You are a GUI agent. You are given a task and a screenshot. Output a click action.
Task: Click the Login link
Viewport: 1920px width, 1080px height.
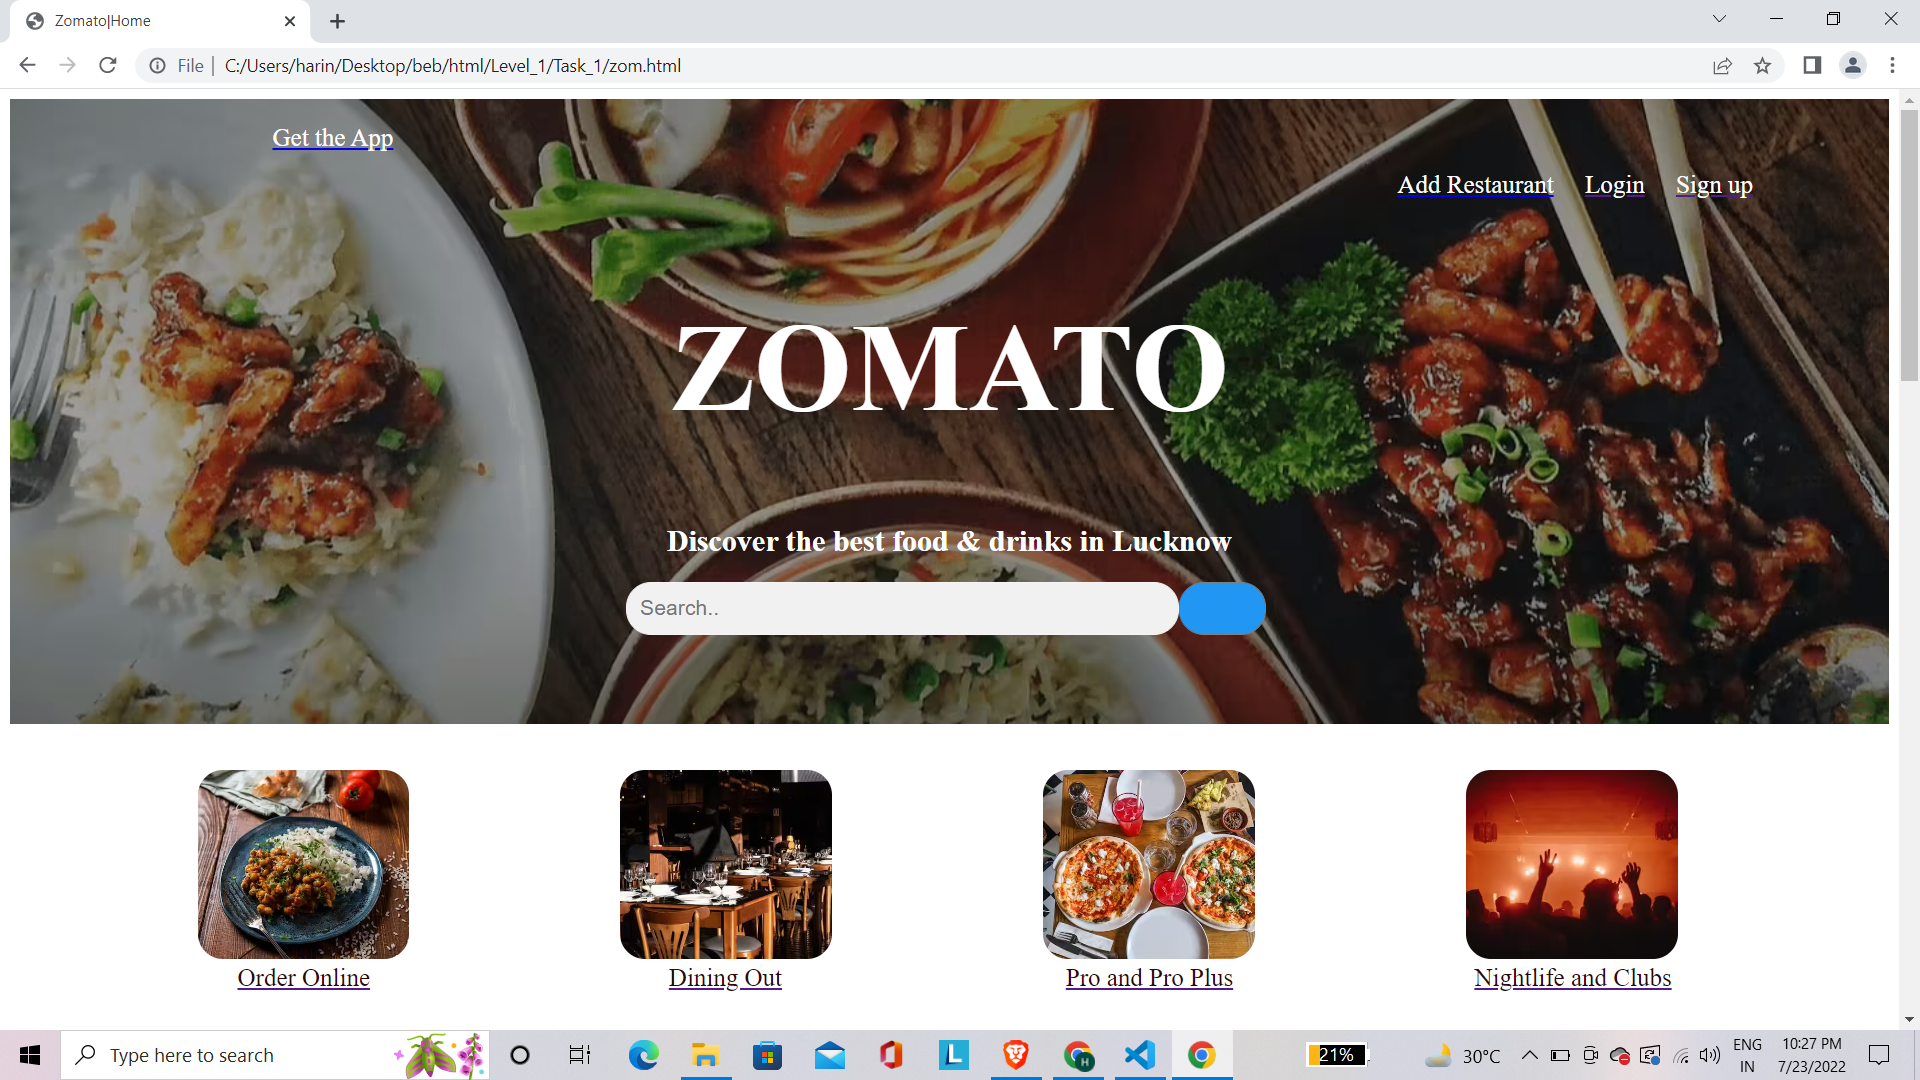tap(1614, 185)
